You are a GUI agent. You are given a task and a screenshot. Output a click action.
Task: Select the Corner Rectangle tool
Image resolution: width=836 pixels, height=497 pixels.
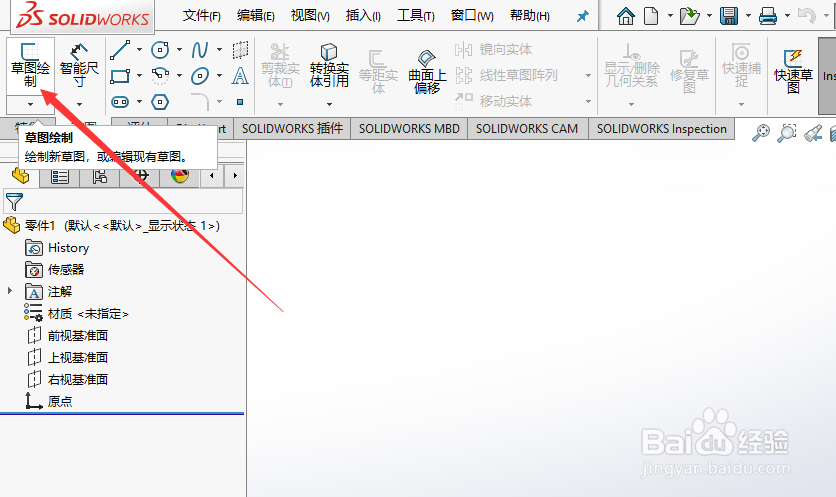click(120, 76)
